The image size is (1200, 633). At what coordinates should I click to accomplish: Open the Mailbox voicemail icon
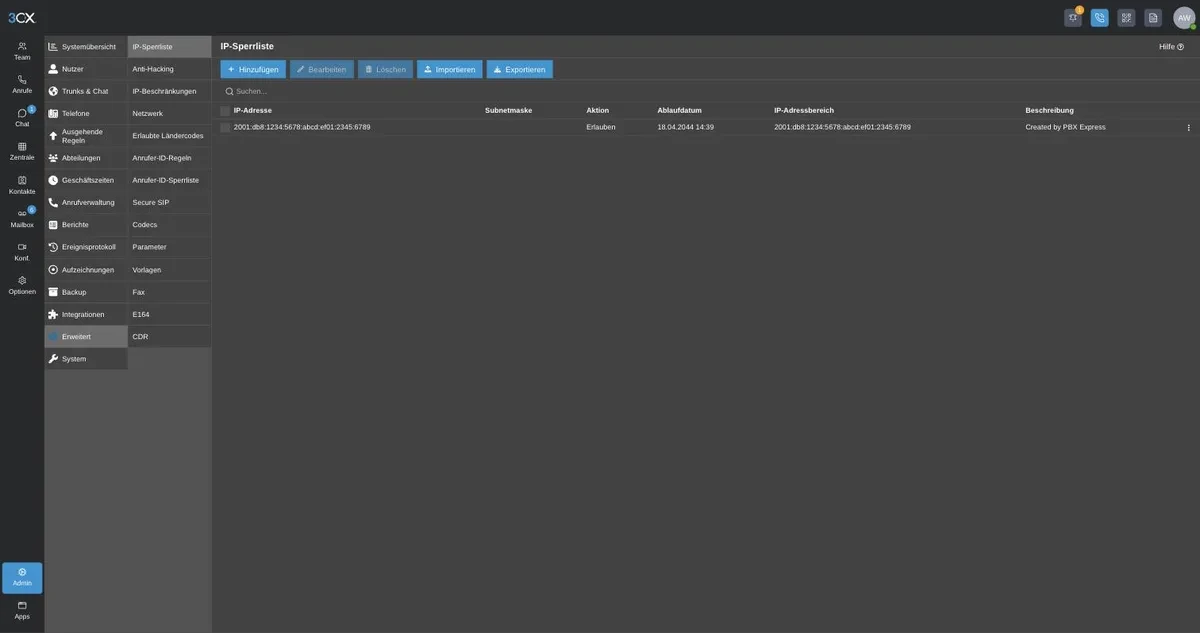coord(22,218)
